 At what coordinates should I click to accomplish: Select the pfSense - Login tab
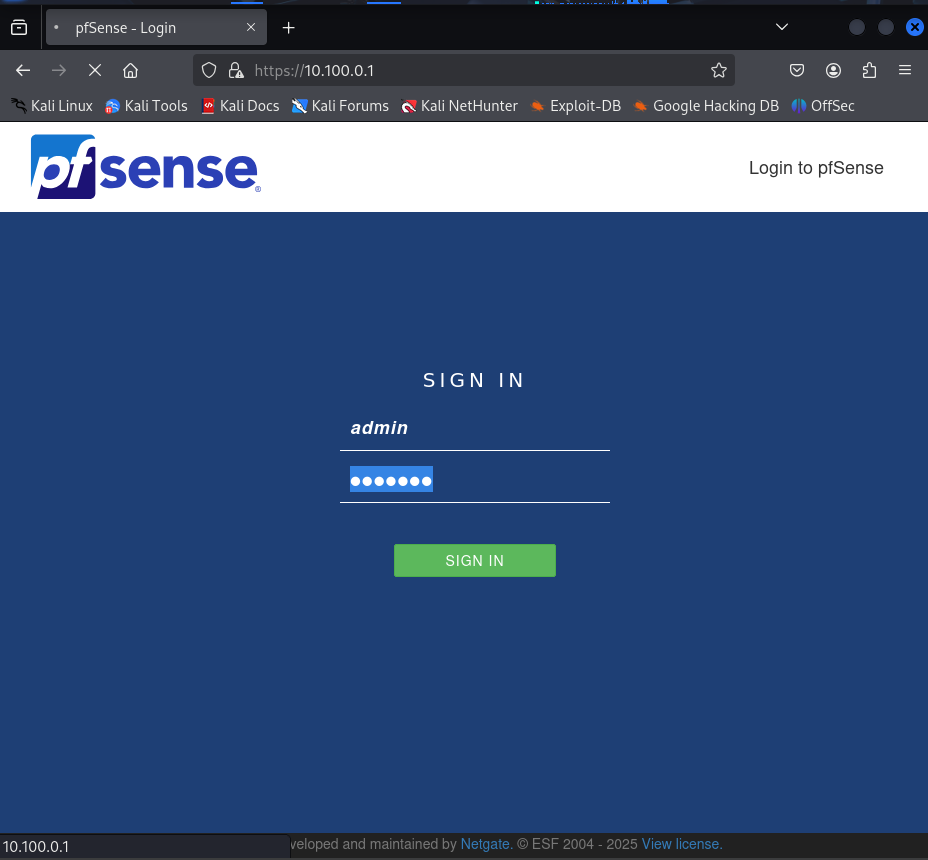tap(156, 27)
